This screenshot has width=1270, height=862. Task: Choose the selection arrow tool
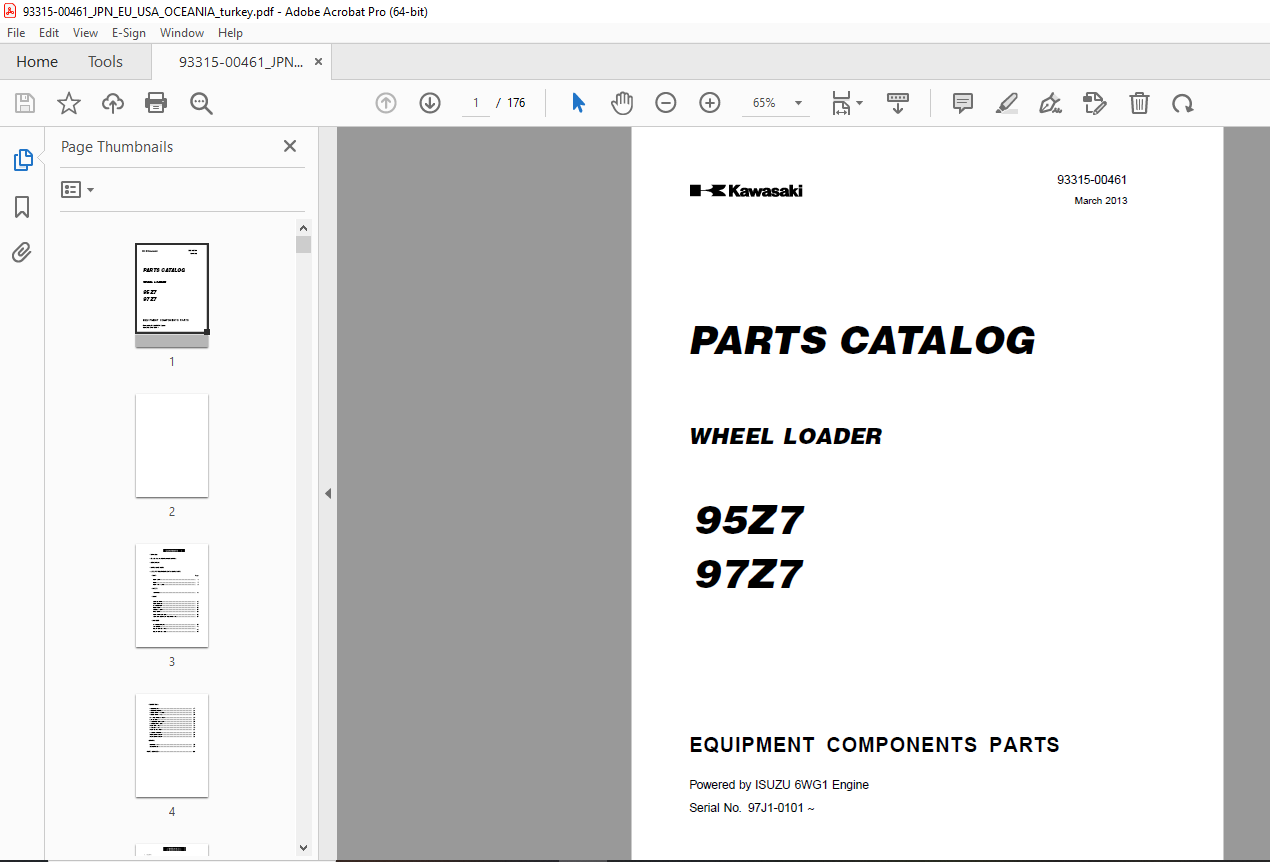tap(578, 103)
